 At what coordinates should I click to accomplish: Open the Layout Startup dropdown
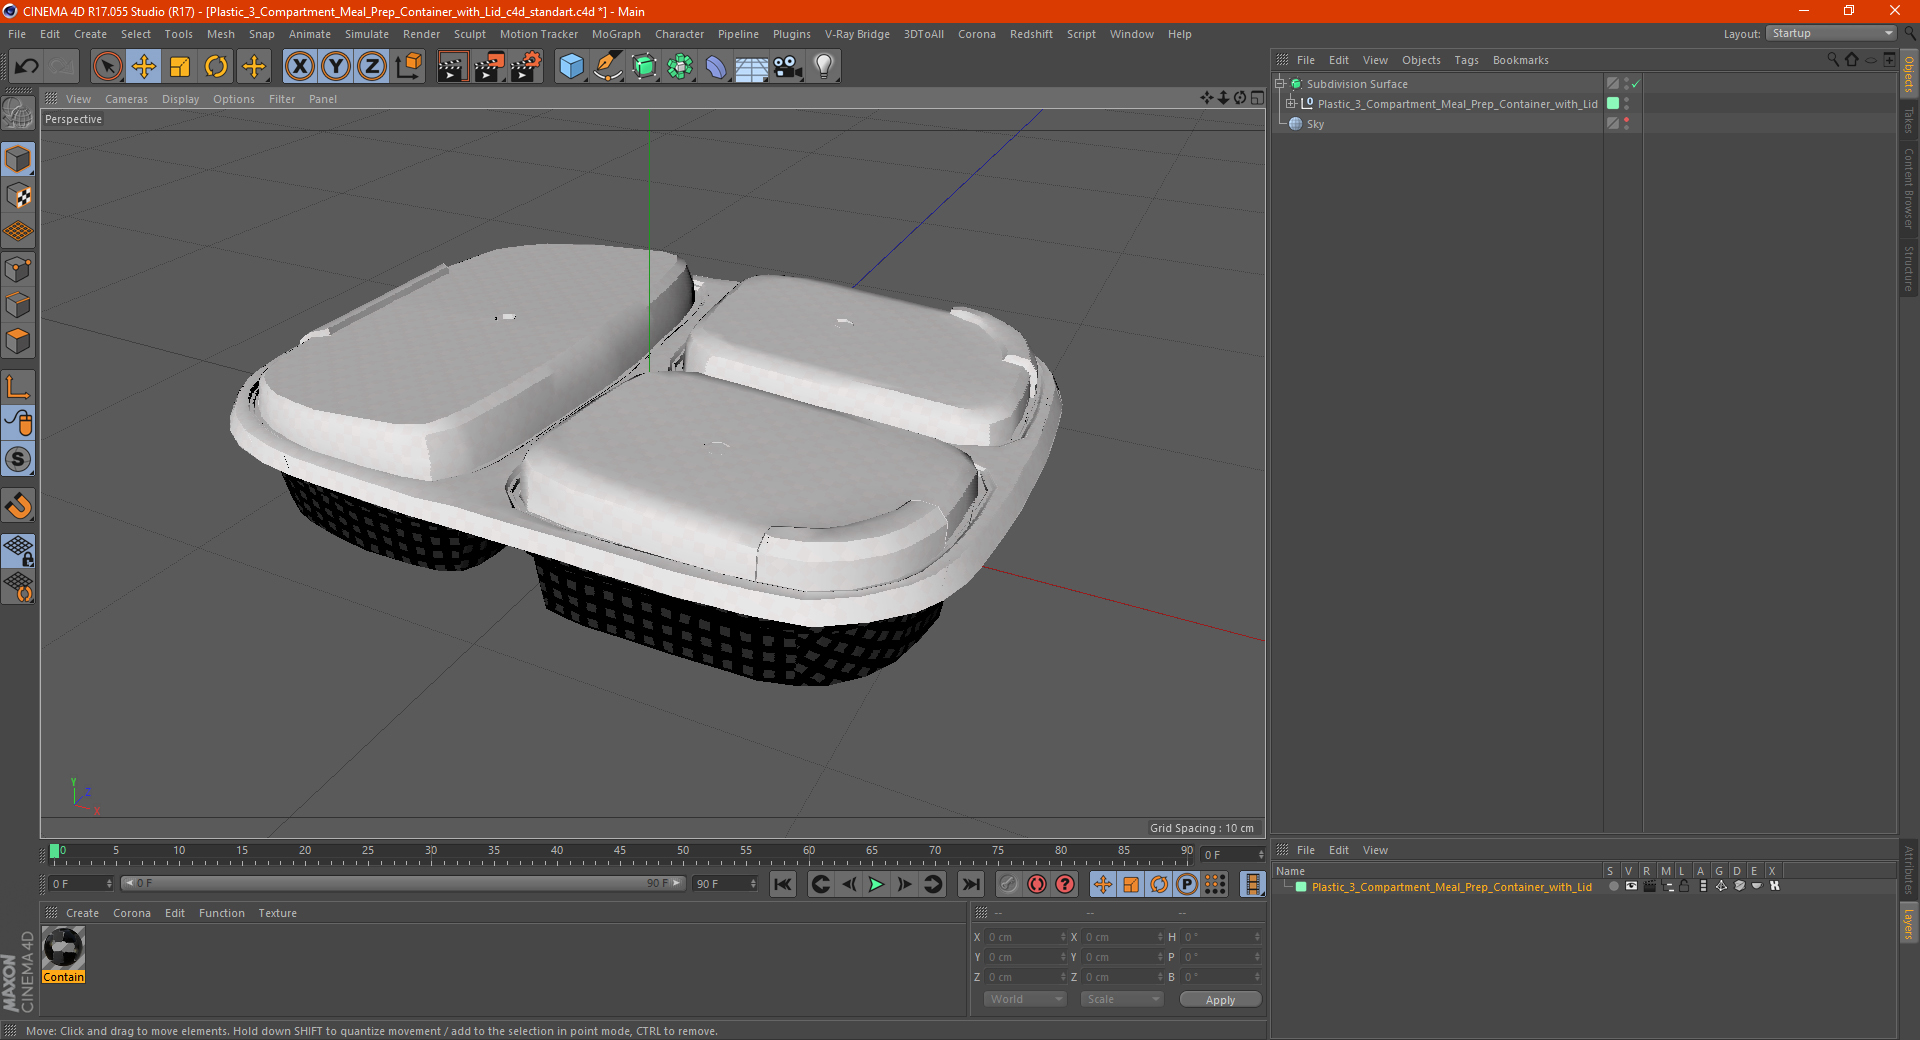1831,33
